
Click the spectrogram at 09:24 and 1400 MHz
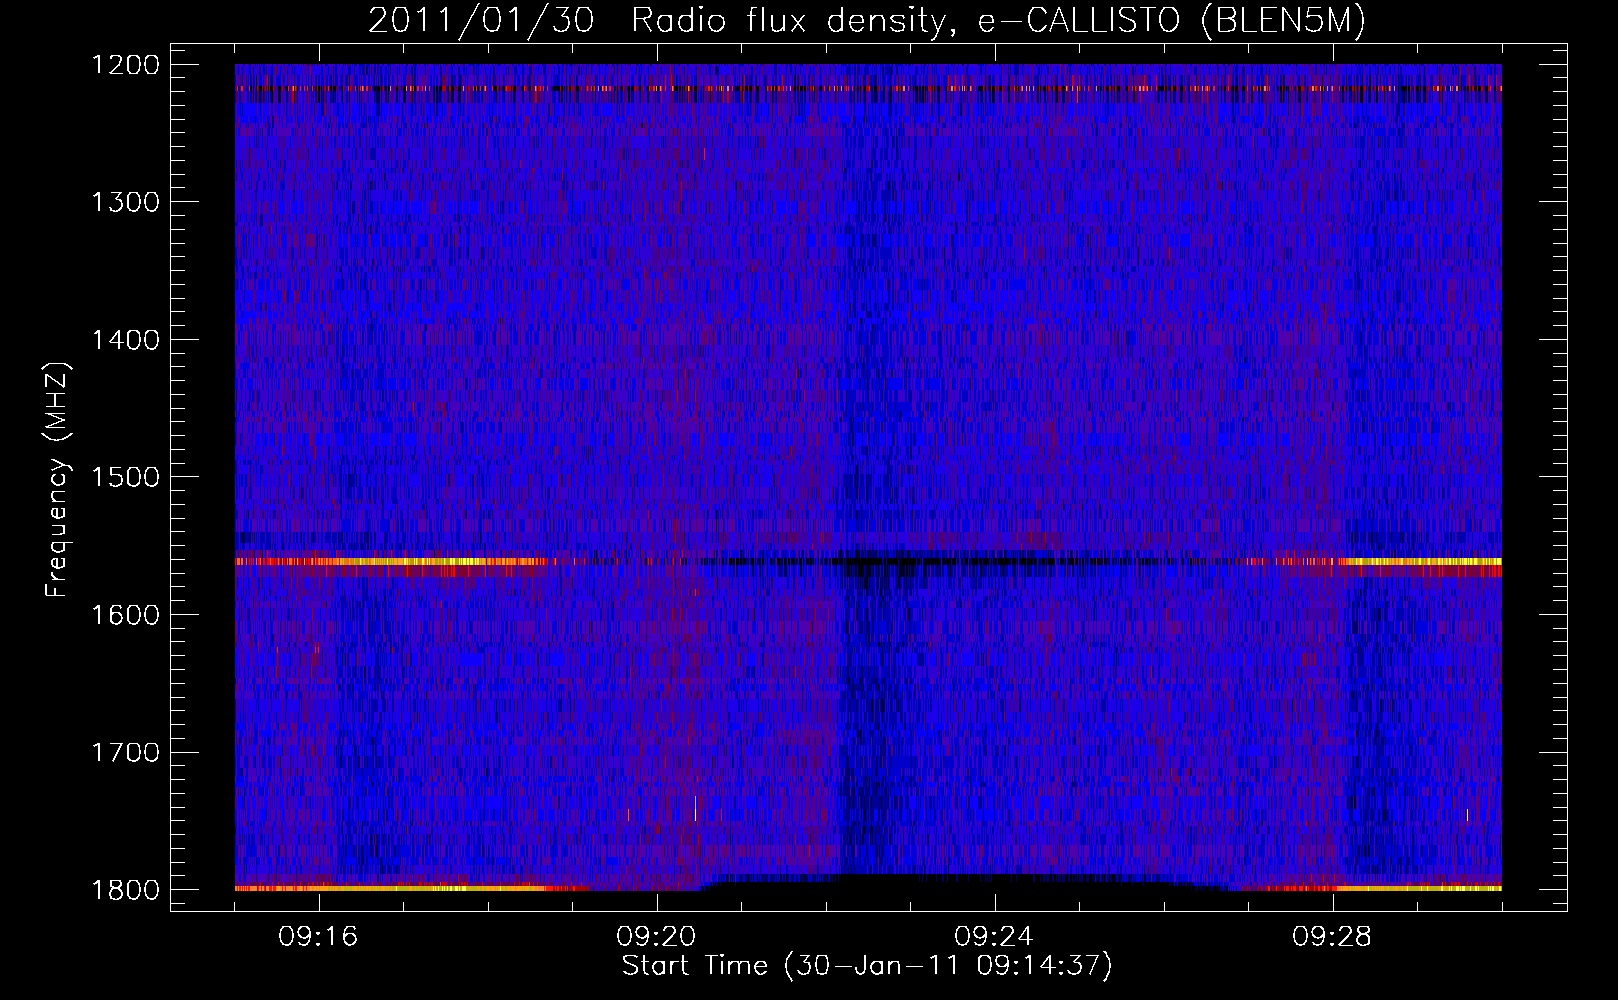pyautogui.click(x=995, y=340)
